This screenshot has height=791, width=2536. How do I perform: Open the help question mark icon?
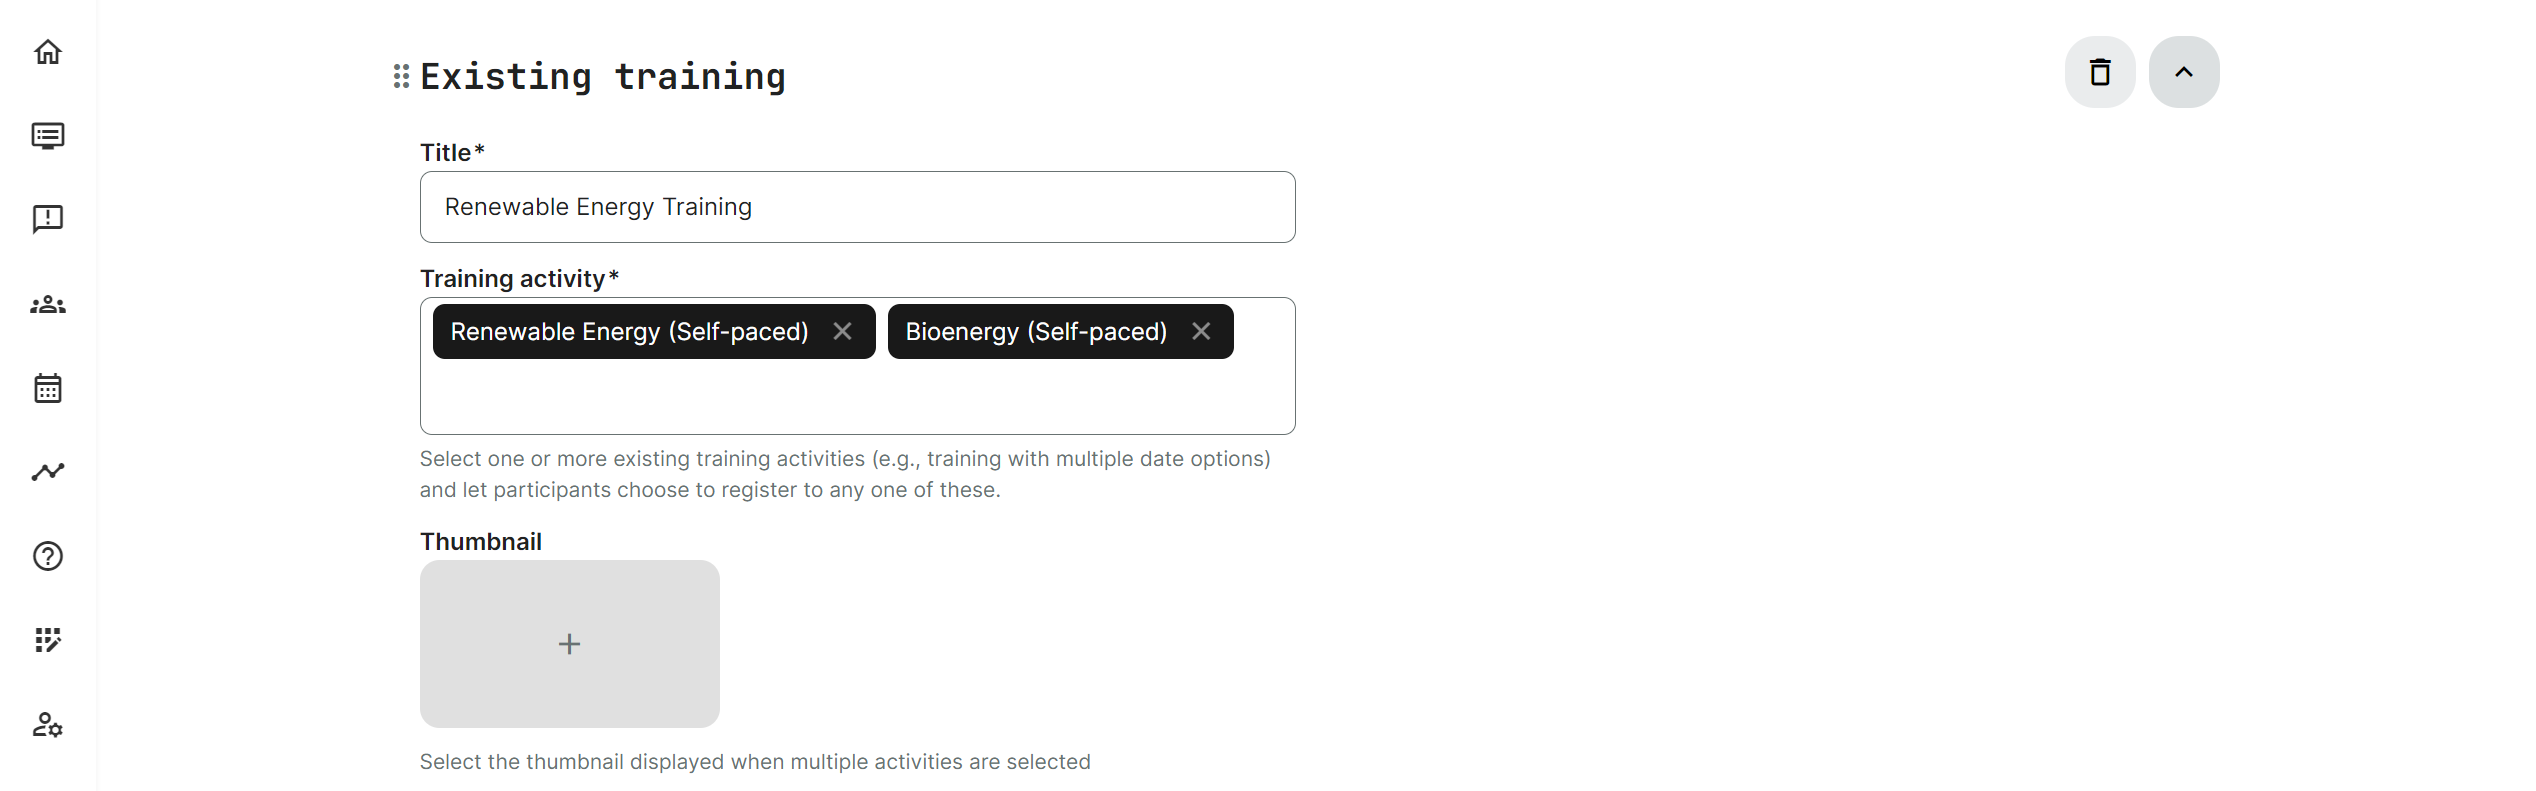tap(48, 556)
